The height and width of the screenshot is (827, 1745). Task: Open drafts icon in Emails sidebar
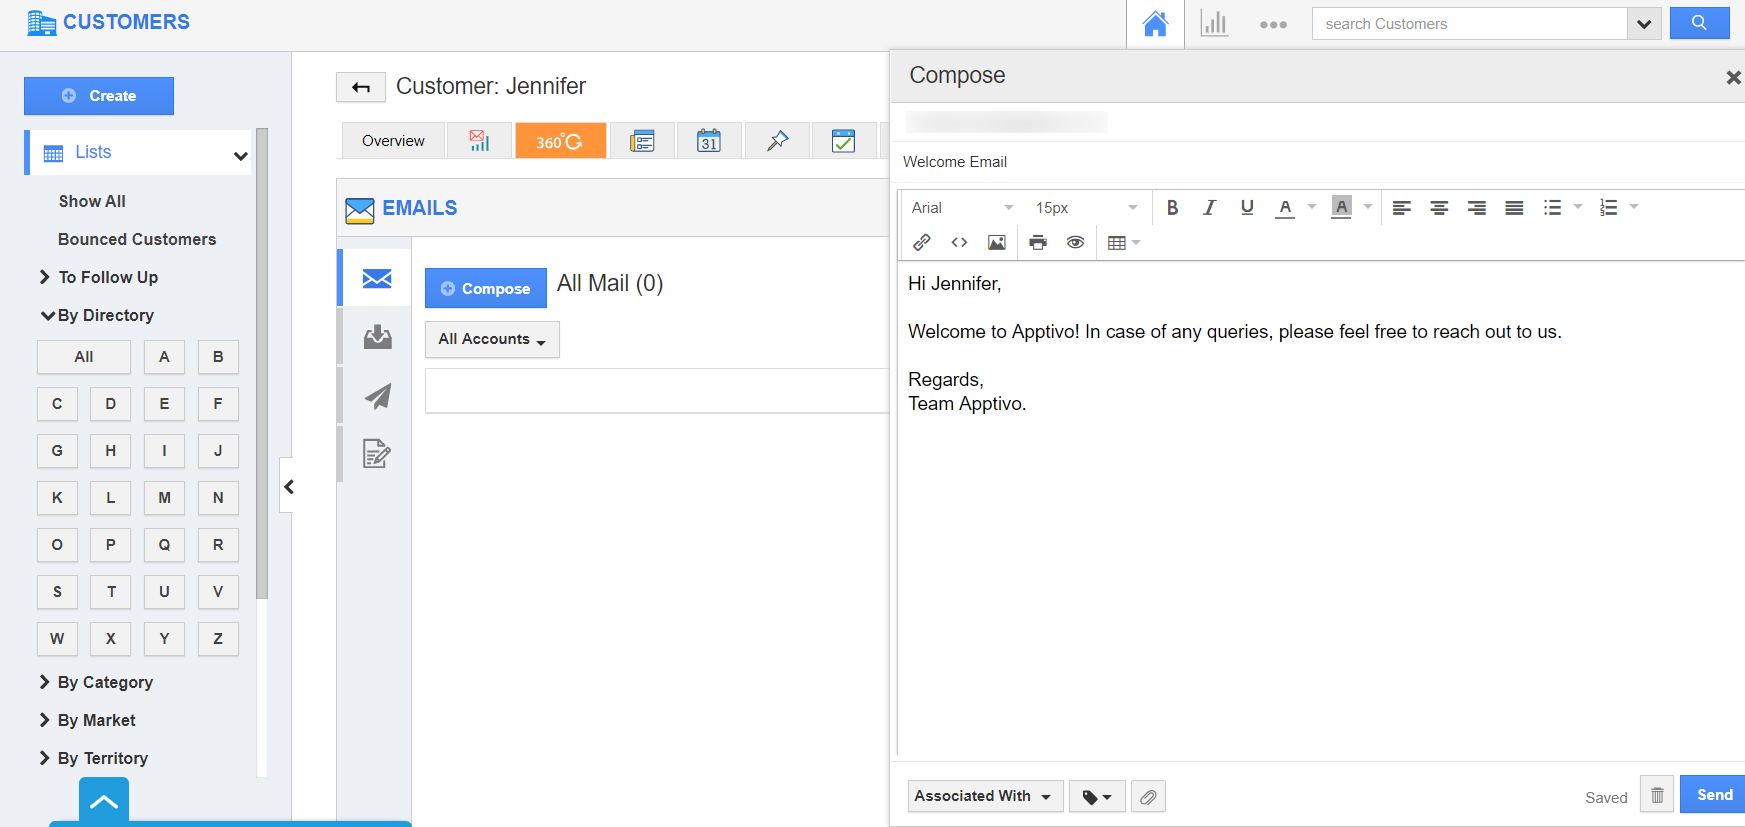click(x=377, y=454)
